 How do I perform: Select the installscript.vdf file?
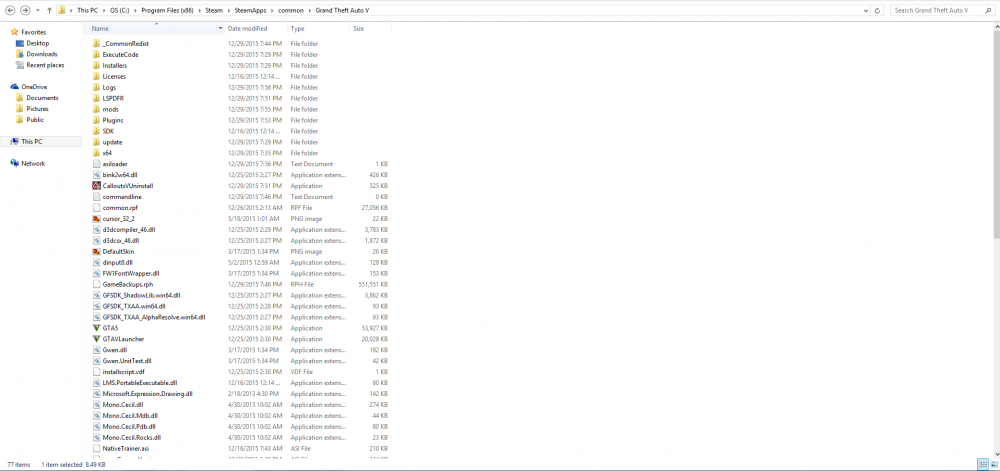123,372
